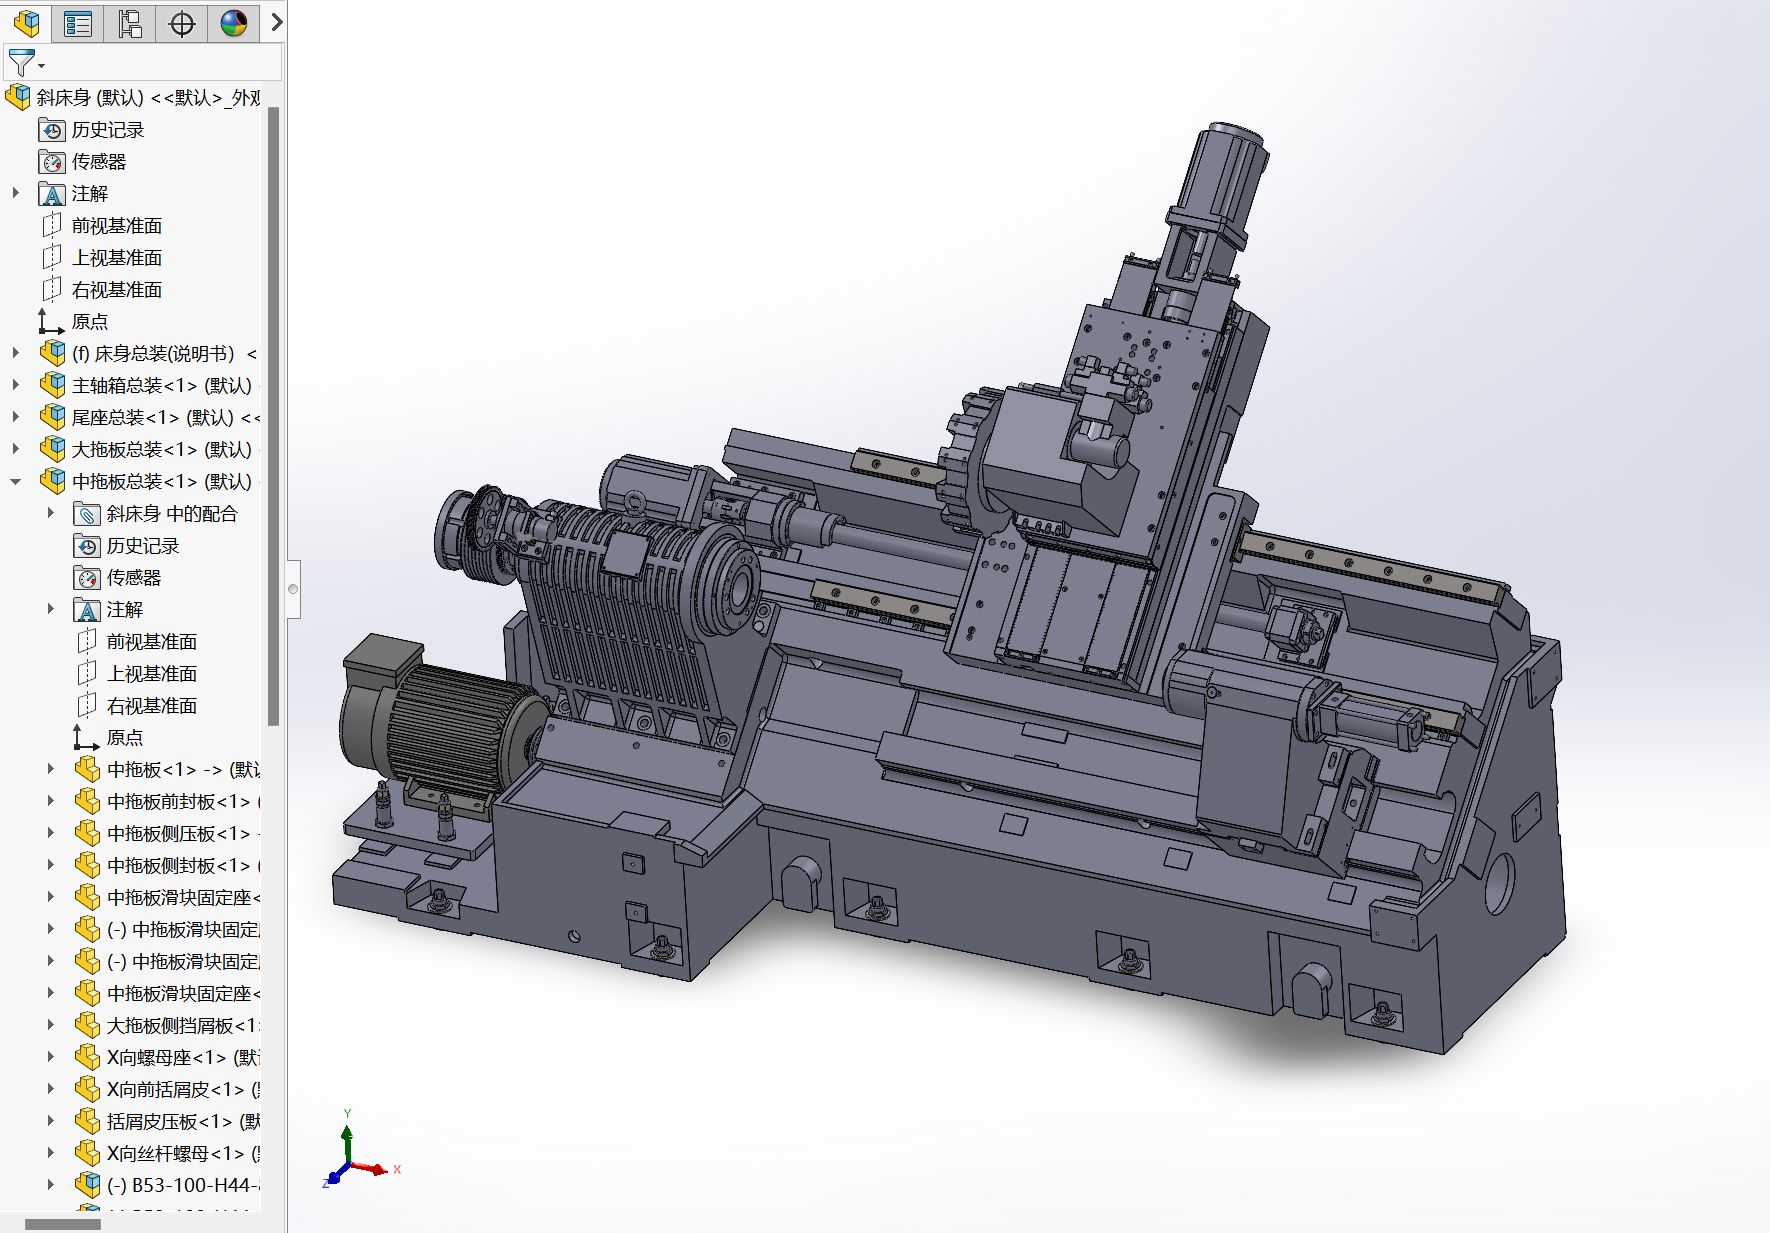Open the DimXpertManager crosshair tab

click(x=182, y=23)
